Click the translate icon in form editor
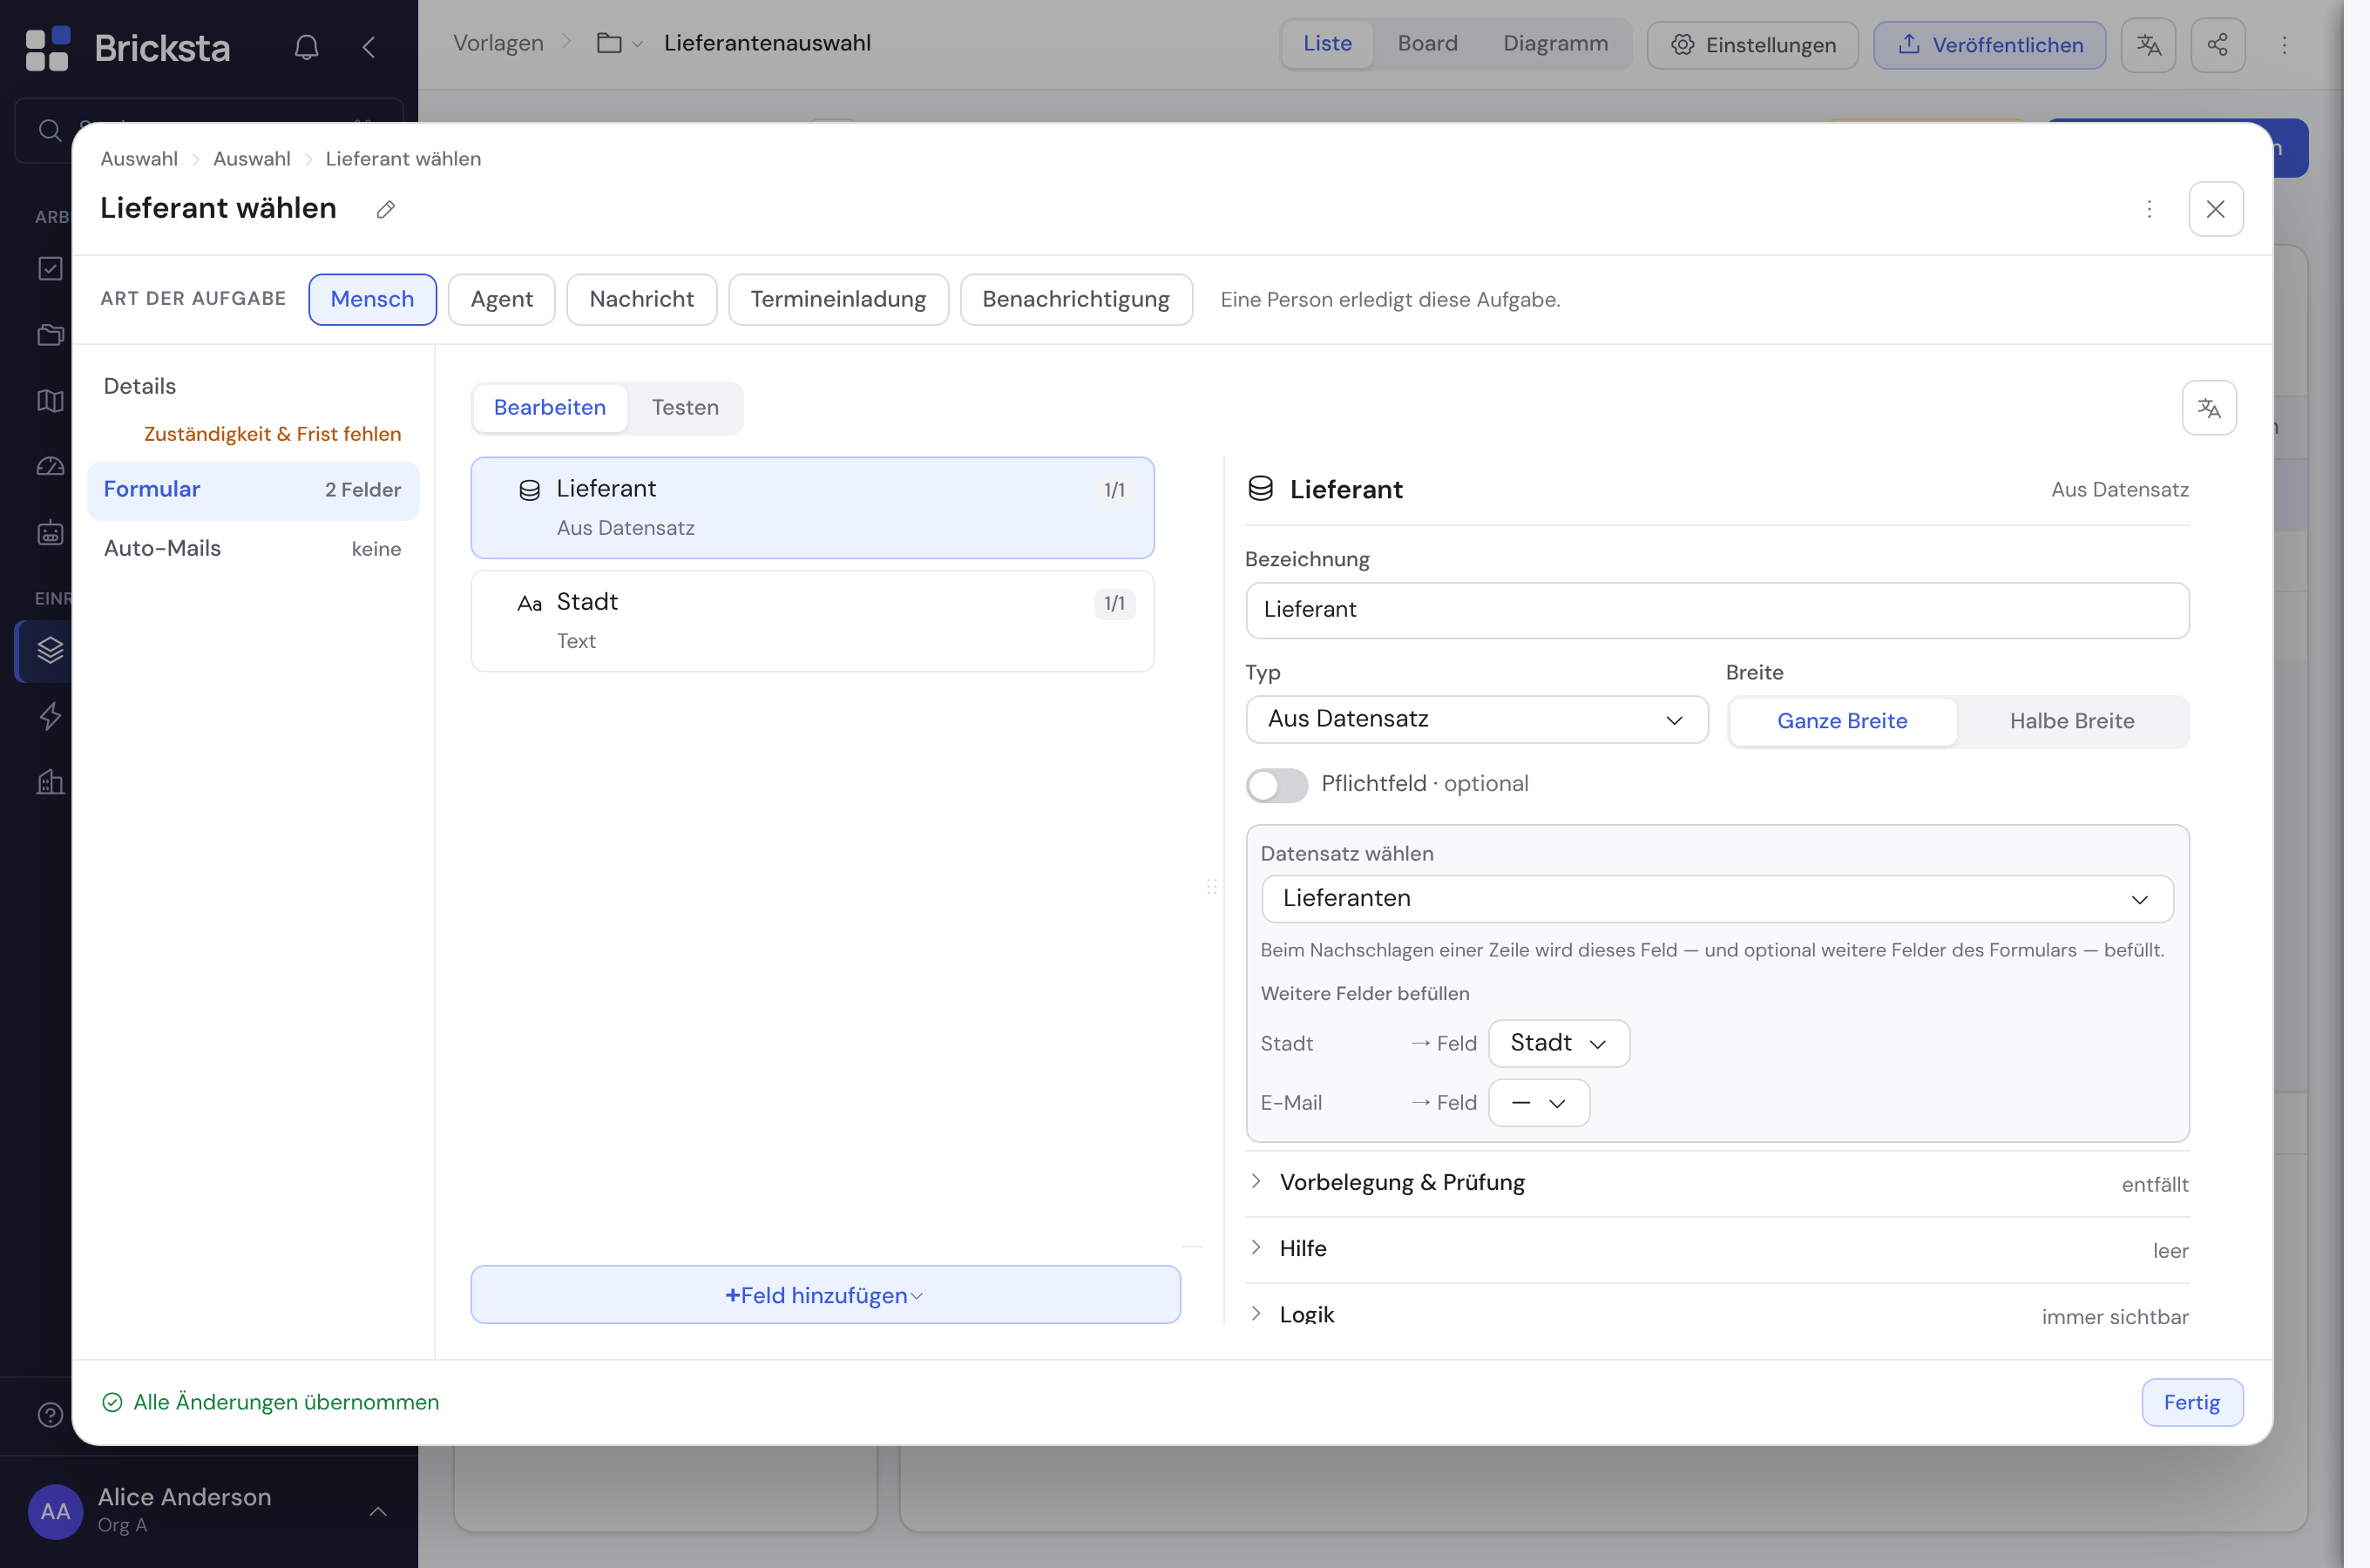 [2209, 408]
